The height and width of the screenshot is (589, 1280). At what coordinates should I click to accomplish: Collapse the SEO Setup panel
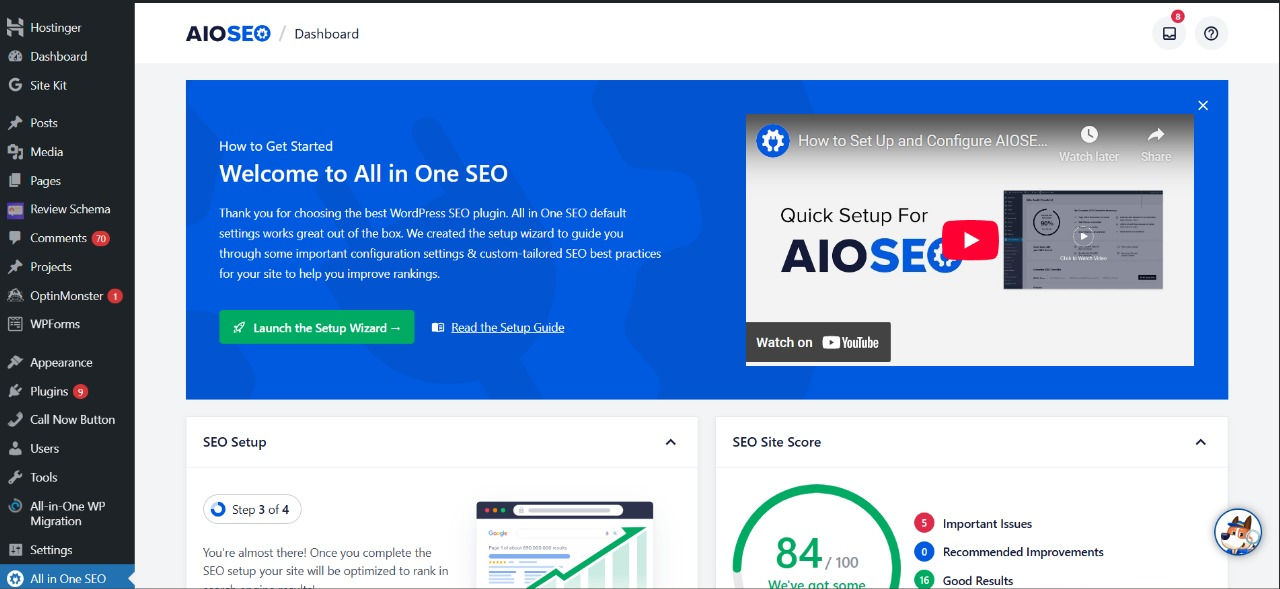(x=671, y=442)
